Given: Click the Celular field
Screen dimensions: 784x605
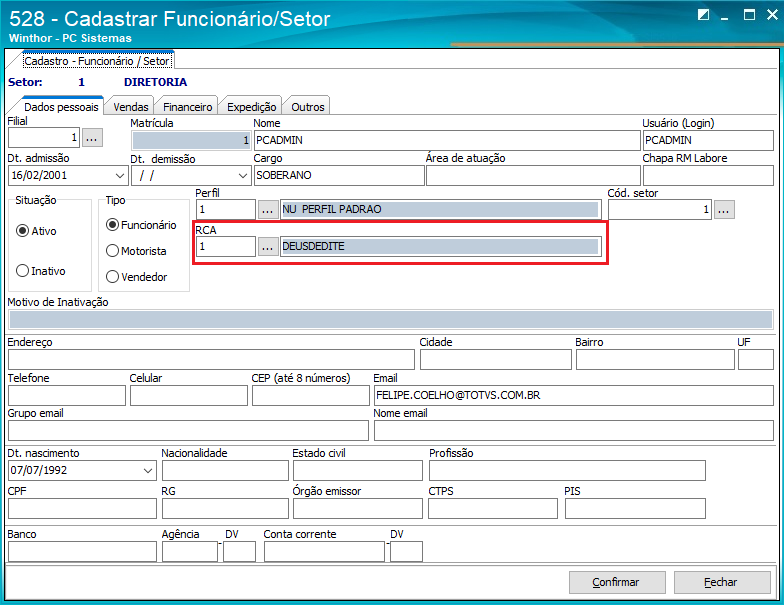Looking at the screenshot, I should click(x=189, y=396).
